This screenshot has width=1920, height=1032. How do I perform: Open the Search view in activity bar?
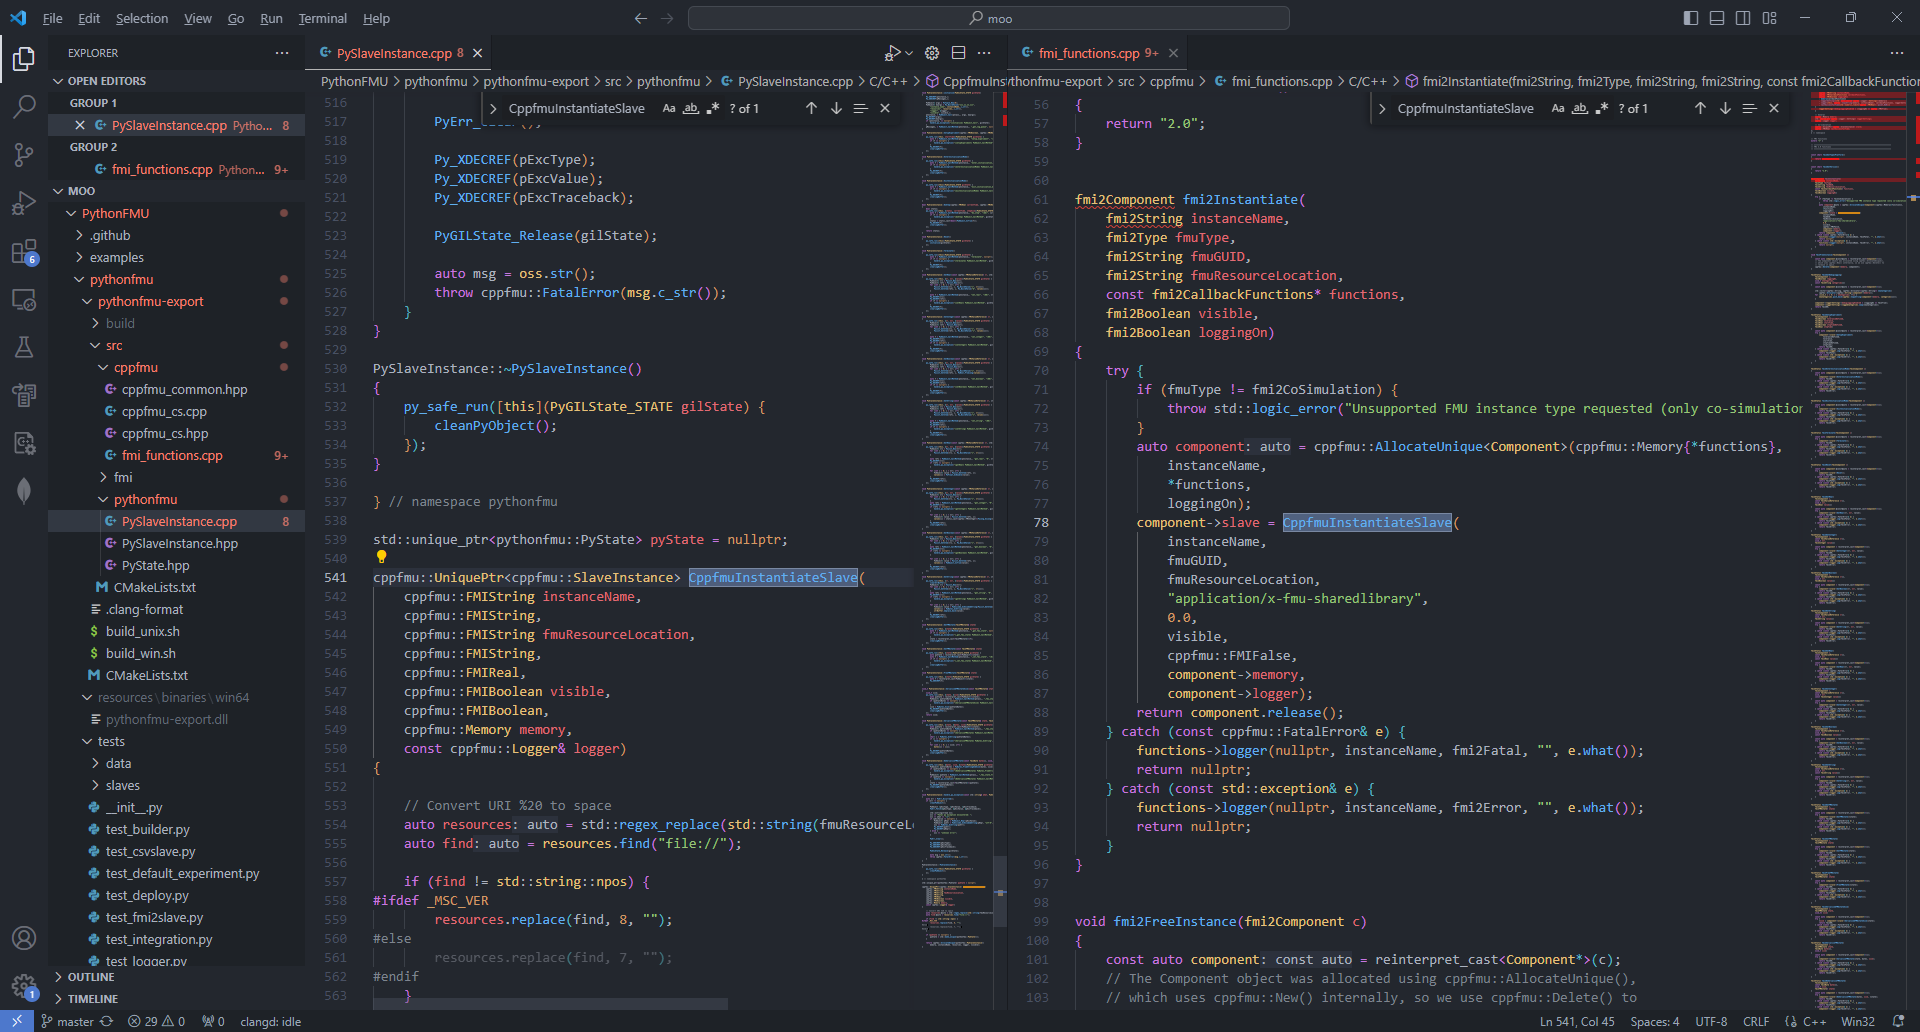(x=24, y=106)
